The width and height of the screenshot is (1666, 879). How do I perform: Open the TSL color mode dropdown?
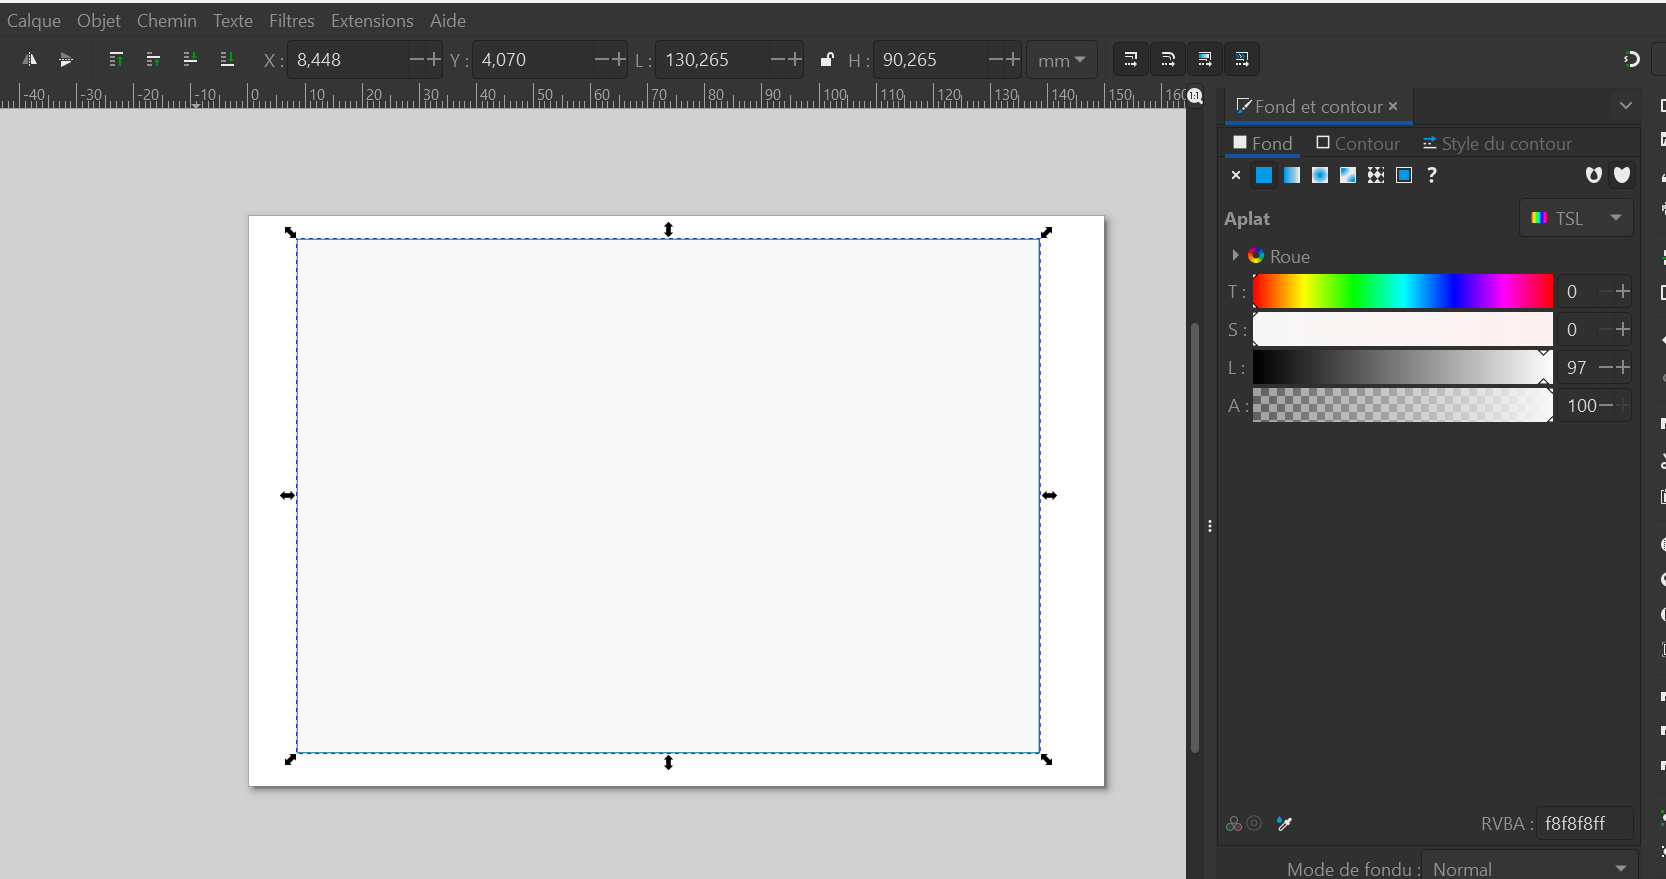coord(1576,218)
